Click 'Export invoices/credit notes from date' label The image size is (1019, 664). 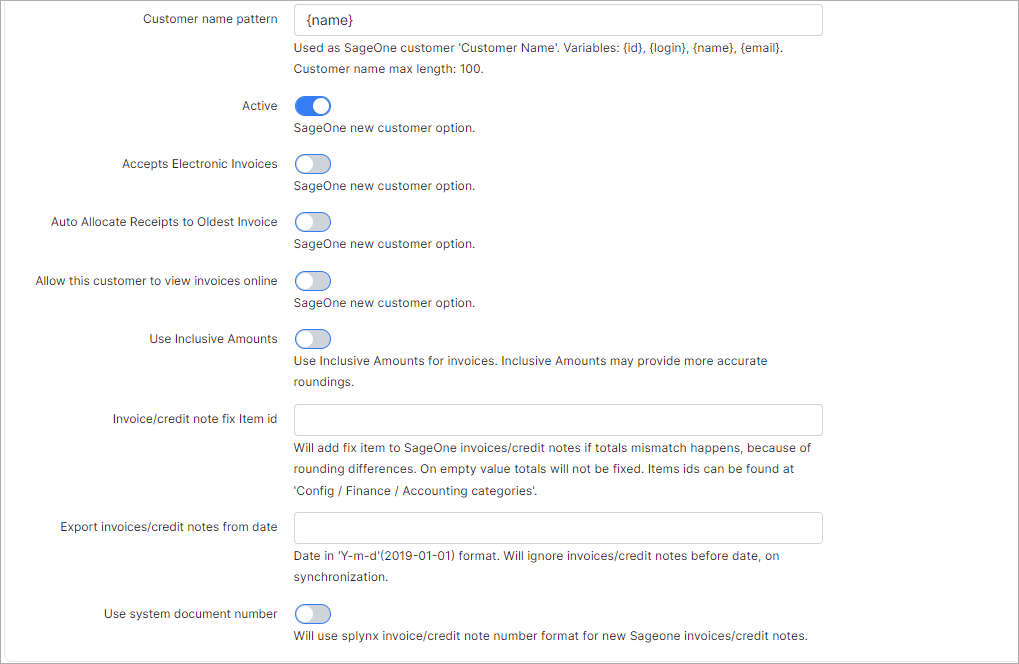point(168,527)
